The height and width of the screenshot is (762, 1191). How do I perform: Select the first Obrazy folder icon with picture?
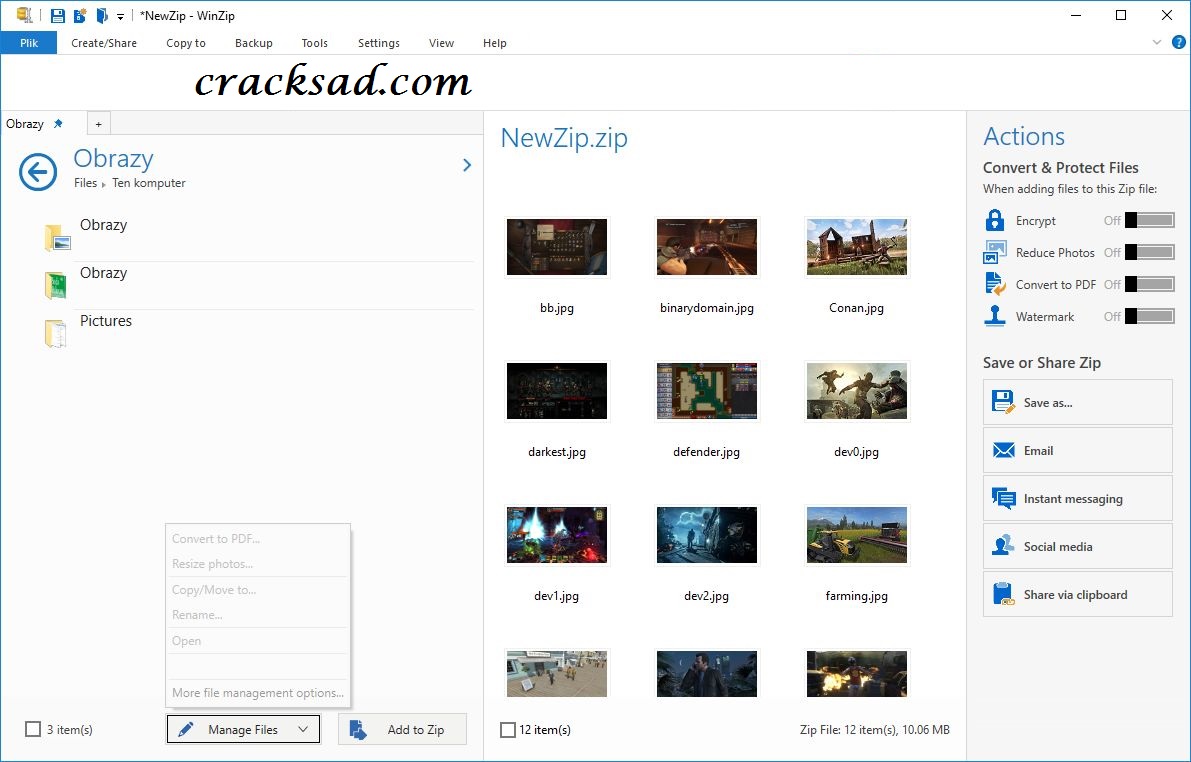pos(58,237)
